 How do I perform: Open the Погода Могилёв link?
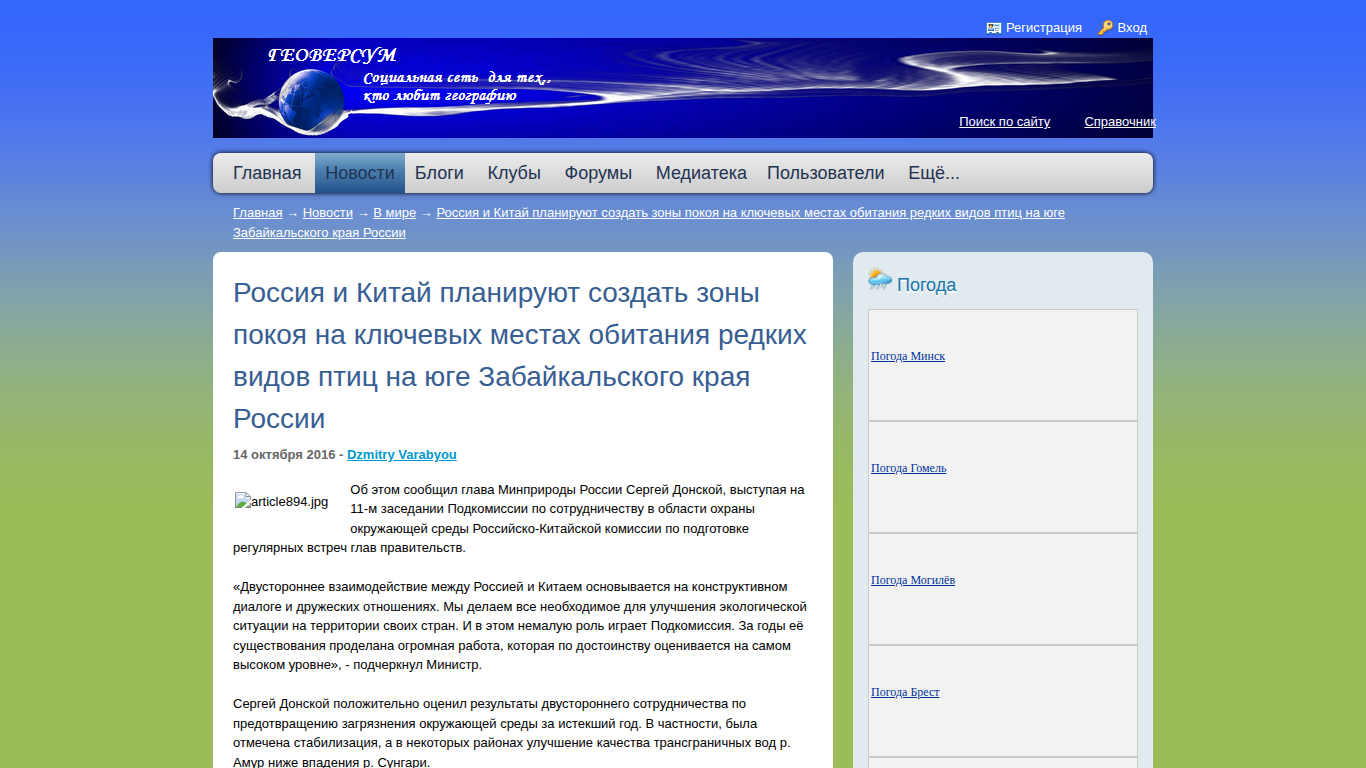(913, 580)
